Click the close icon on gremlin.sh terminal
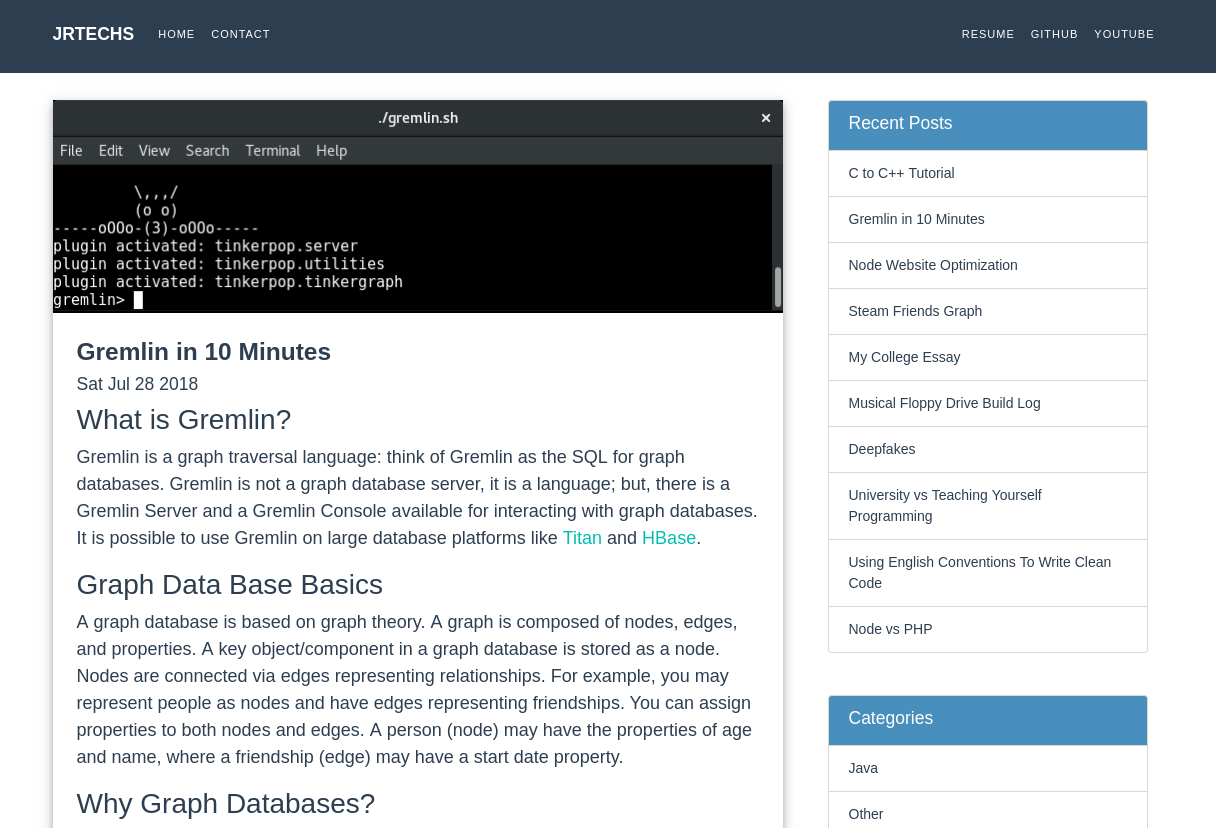Viewport: 1216px width, 828px height. point(766,117)
